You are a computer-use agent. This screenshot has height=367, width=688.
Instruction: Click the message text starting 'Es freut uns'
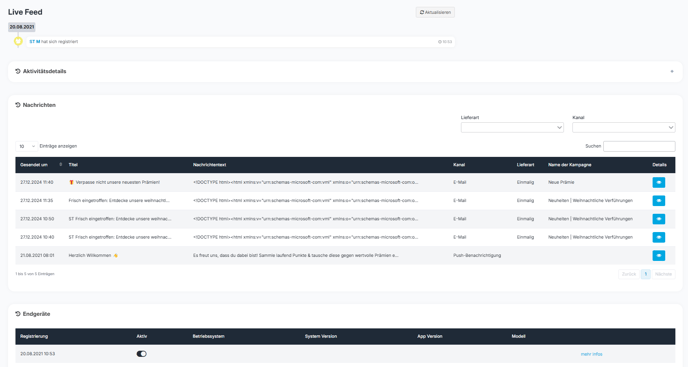[x=296, y=255]
